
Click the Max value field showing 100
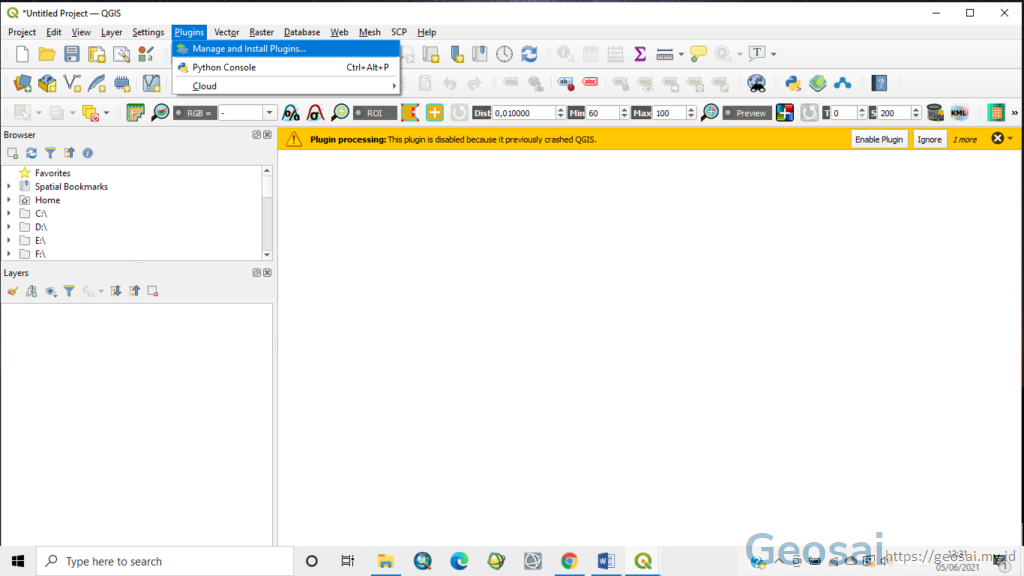click(x=669, y=113)
